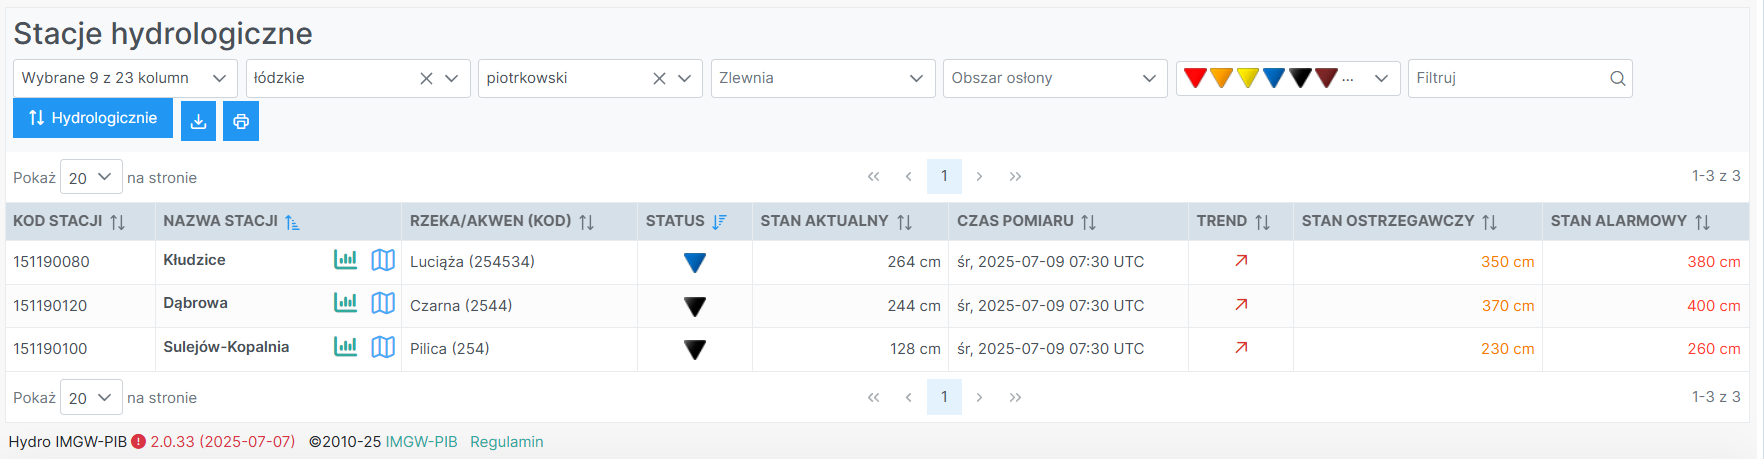Expand the column selection dropdown
This screenshot has width=1764, height=459.
125,78
